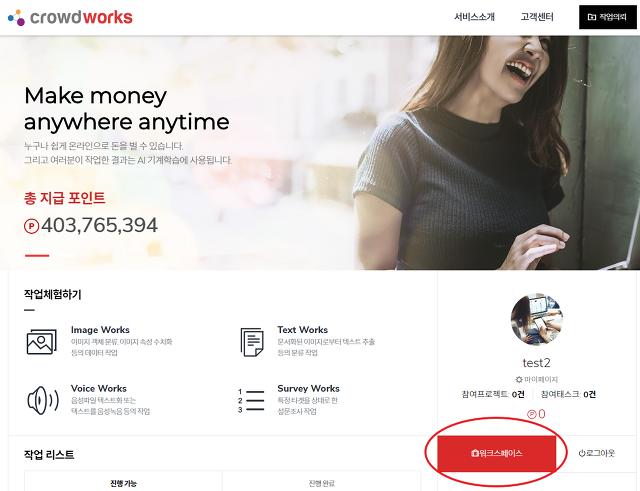
Task: Click the black 작업의뢰 button
Action: pyautogui.click(x=607, y=17)
